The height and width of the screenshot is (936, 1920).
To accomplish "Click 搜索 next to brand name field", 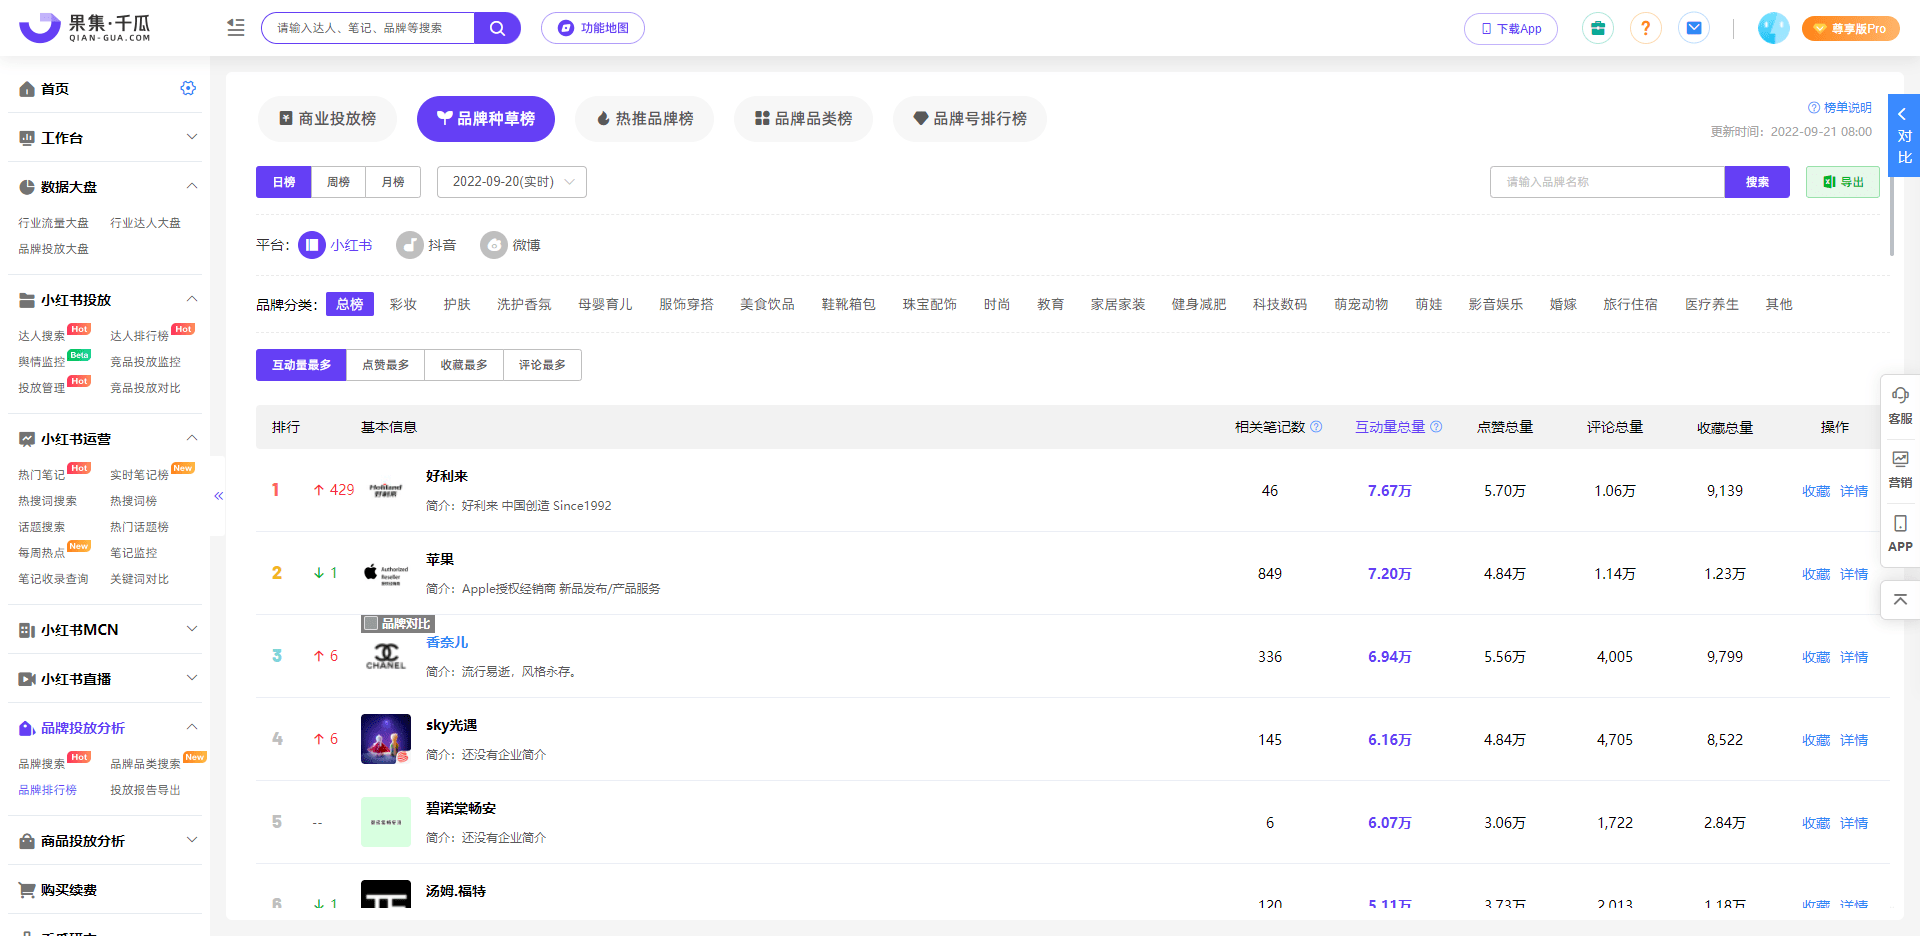I will (x=1757, y=182).
